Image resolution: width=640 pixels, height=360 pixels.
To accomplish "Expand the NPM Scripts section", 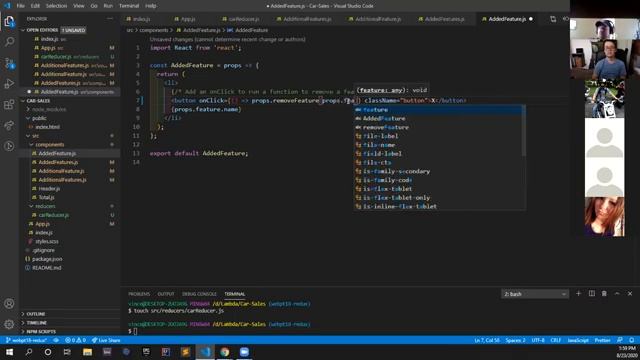I will tap(41, 331).
